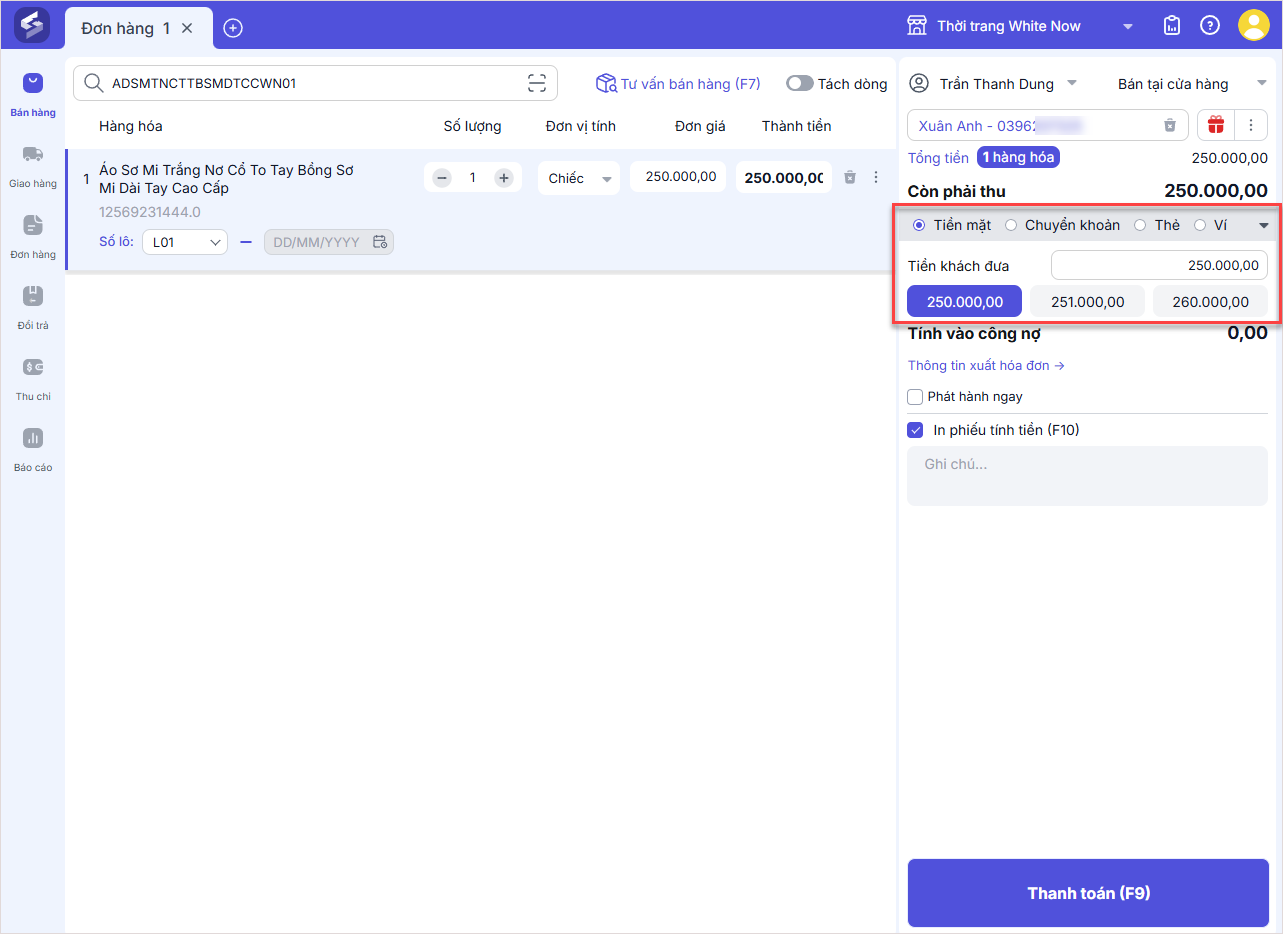Screen dimensions: 1283x934
Task: Open product row more options
Action: [x=876, y=177]
